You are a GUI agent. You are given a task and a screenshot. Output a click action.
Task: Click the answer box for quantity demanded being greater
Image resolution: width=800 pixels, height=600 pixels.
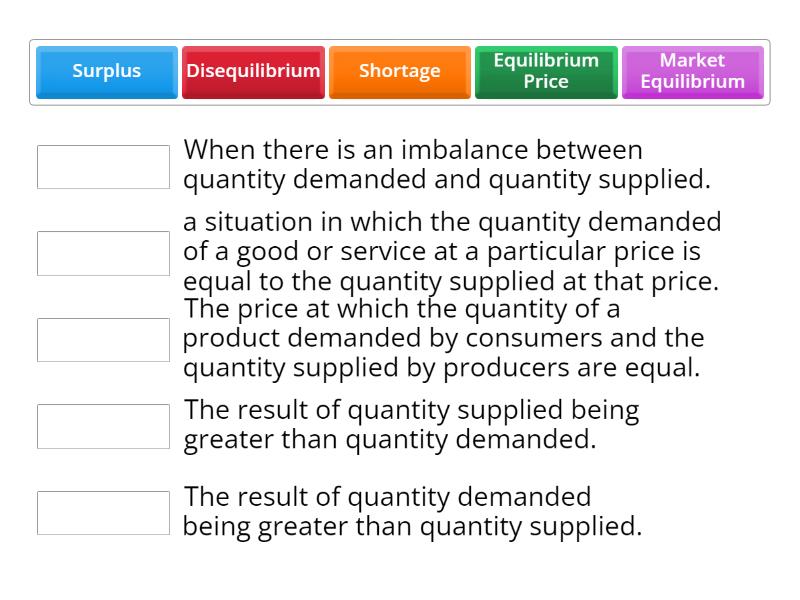102,510
